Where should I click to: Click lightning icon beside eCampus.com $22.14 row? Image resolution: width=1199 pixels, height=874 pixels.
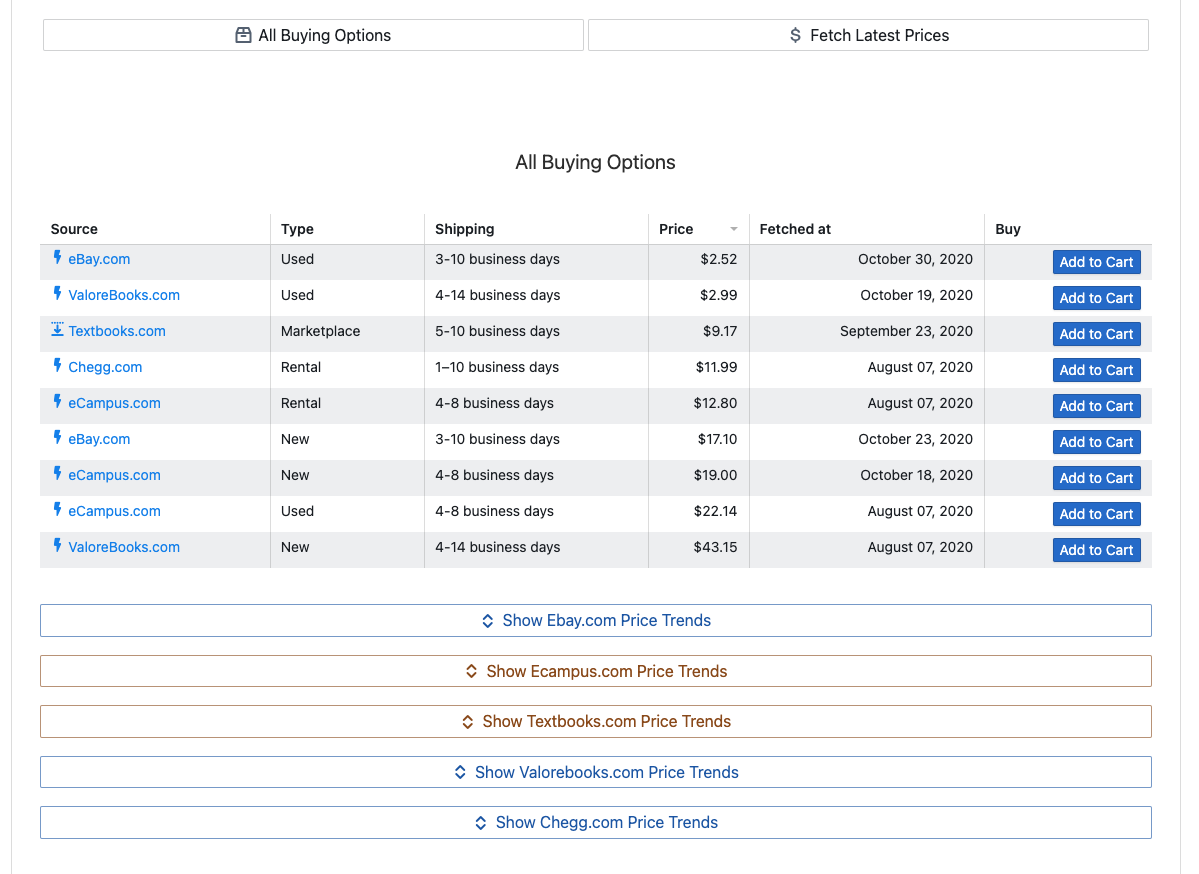(x=57, y=509)
